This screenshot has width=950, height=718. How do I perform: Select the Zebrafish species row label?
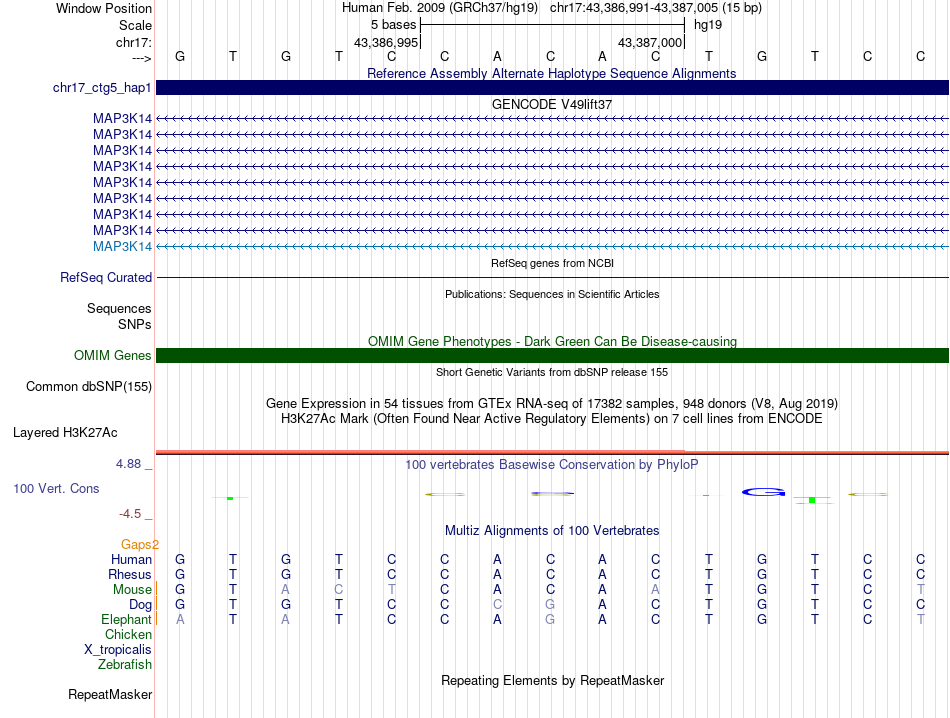[125, 665]
